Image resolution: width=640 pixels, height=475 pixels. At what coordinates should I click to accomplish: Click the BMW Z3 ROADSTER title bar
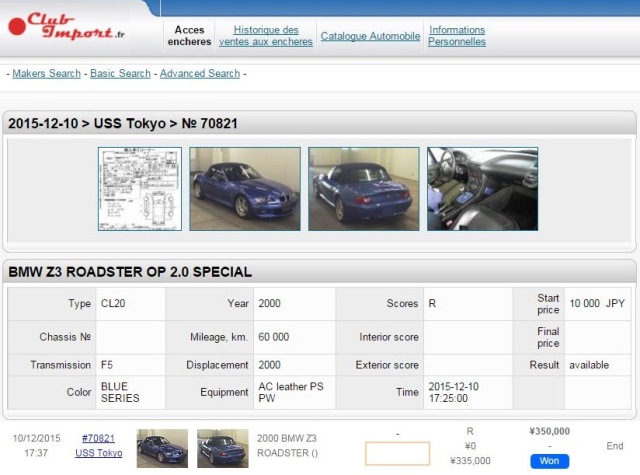(x=130, y=272)
